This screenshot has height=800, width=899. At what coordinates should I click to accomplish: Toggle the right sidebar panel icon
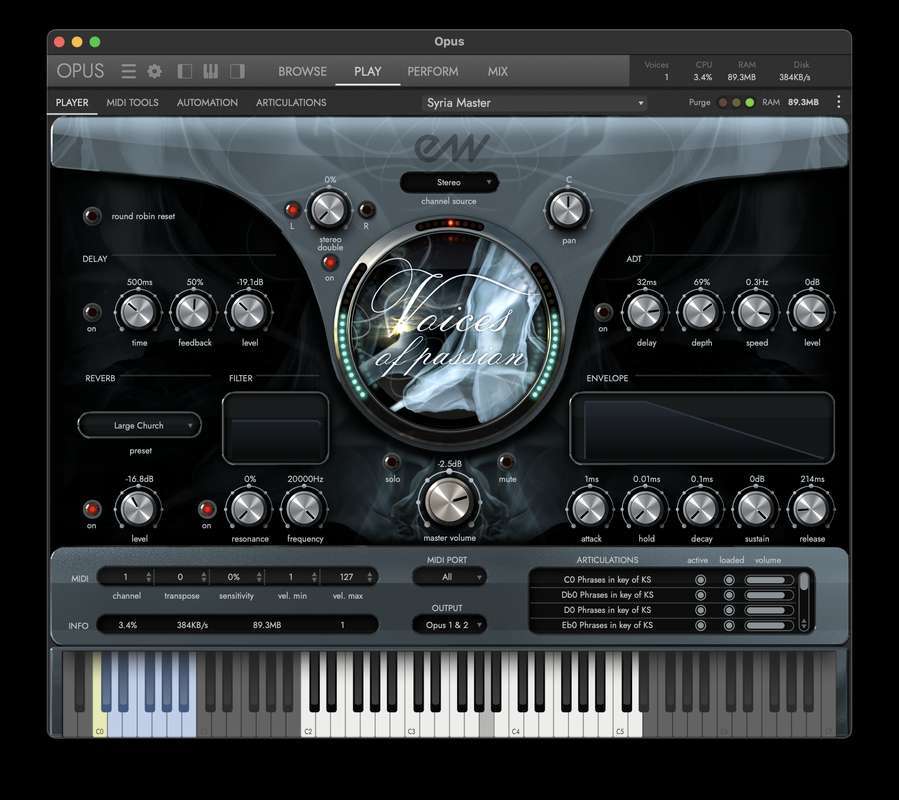[237, 71]
